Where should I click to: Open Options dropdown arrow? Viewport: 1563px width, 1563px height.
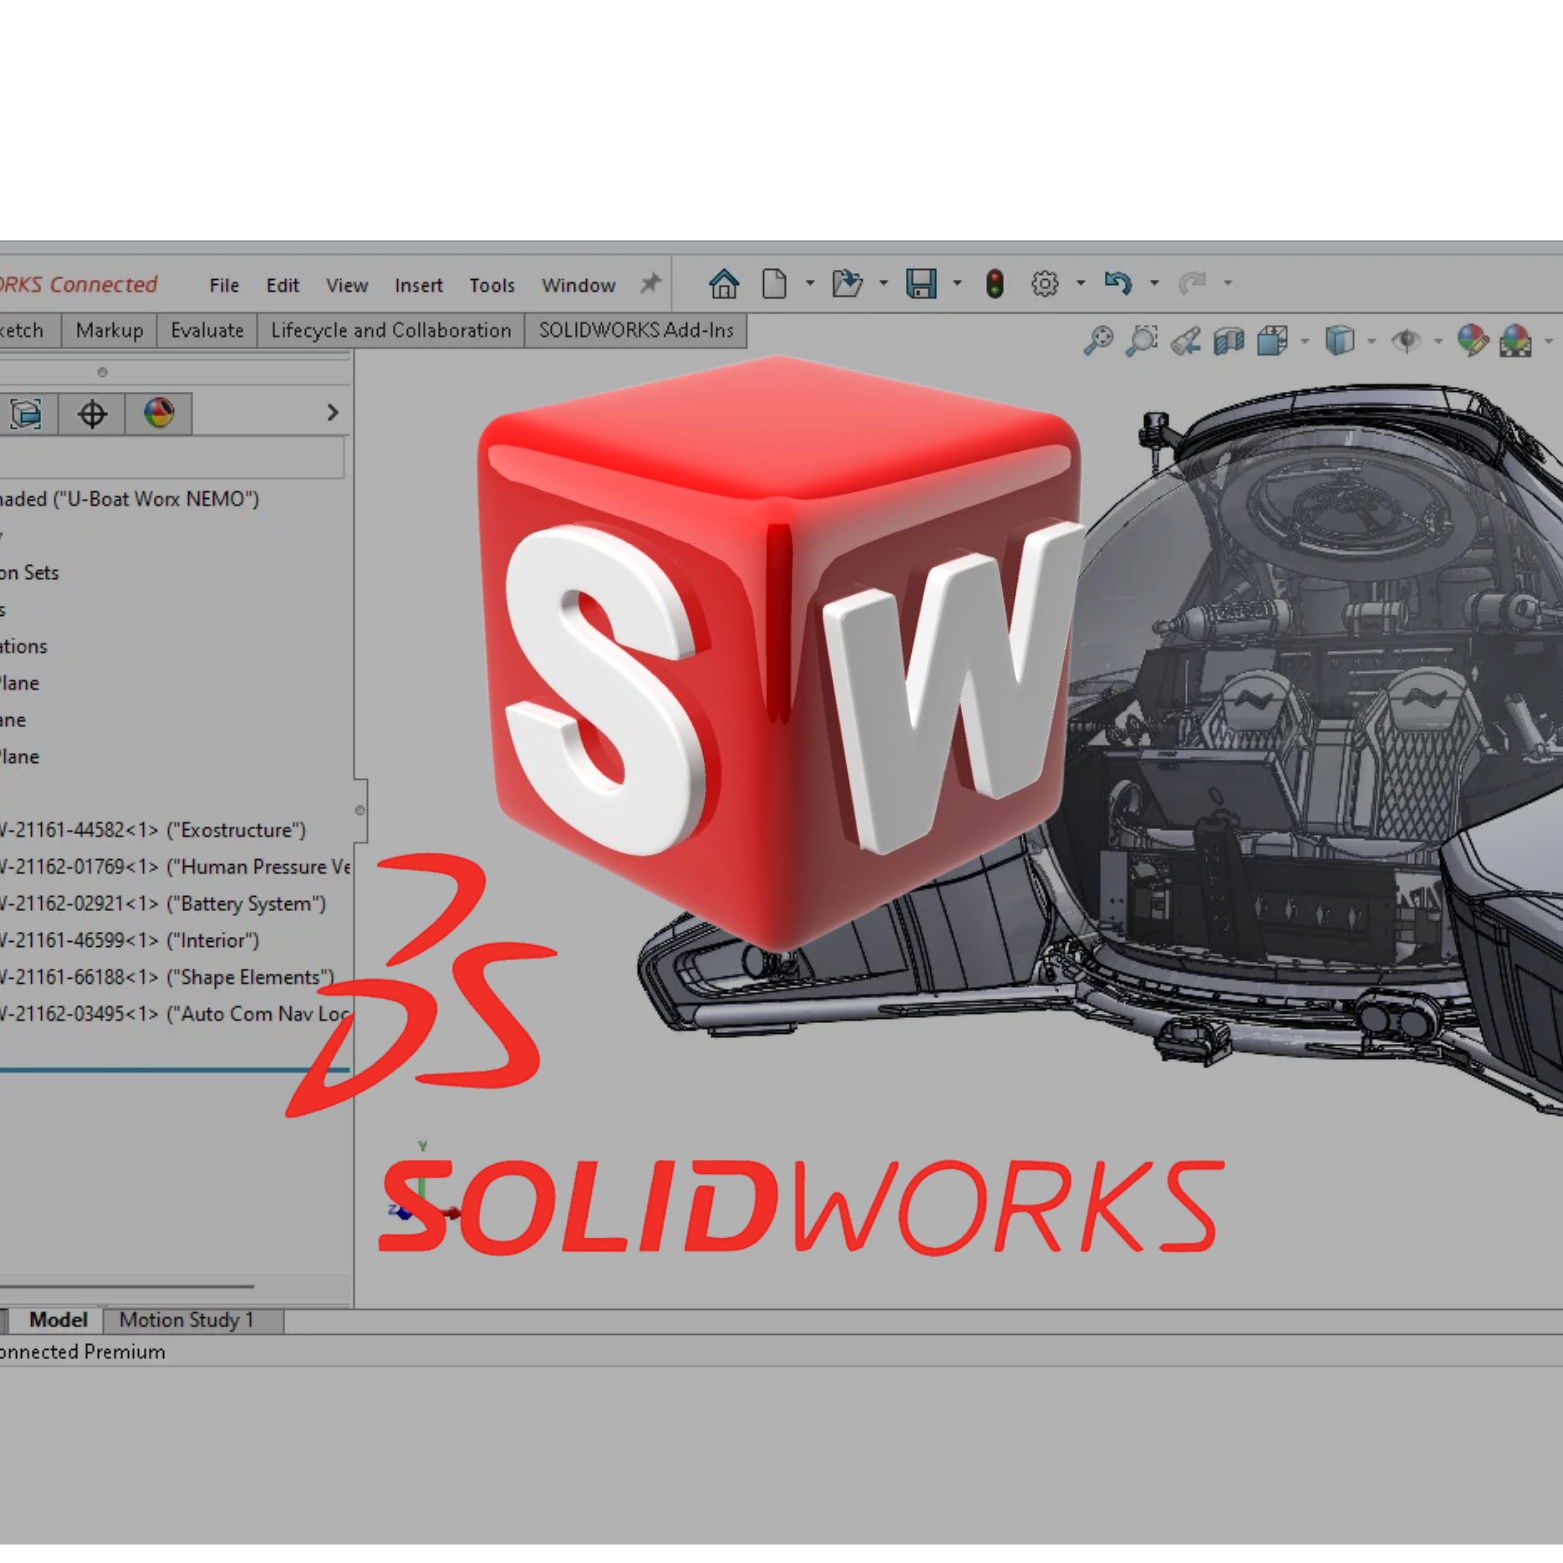[x=1081, y=284]
